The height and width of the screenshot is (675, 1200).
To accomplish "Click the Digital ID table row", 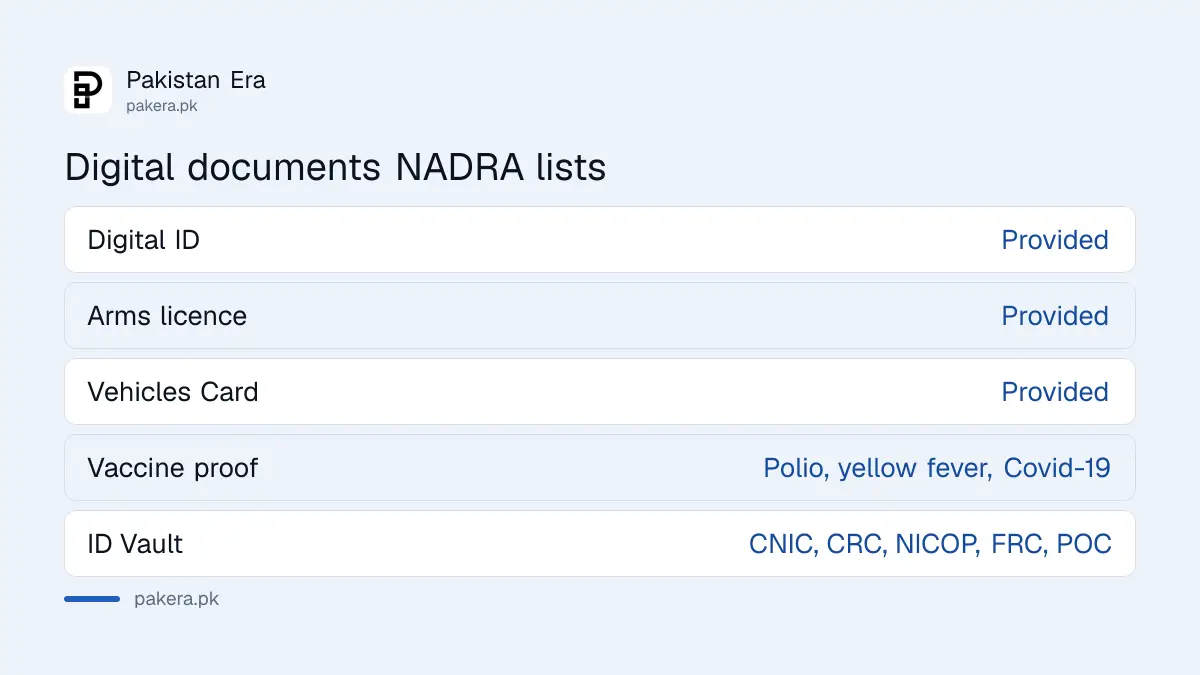I will (600, 240).
